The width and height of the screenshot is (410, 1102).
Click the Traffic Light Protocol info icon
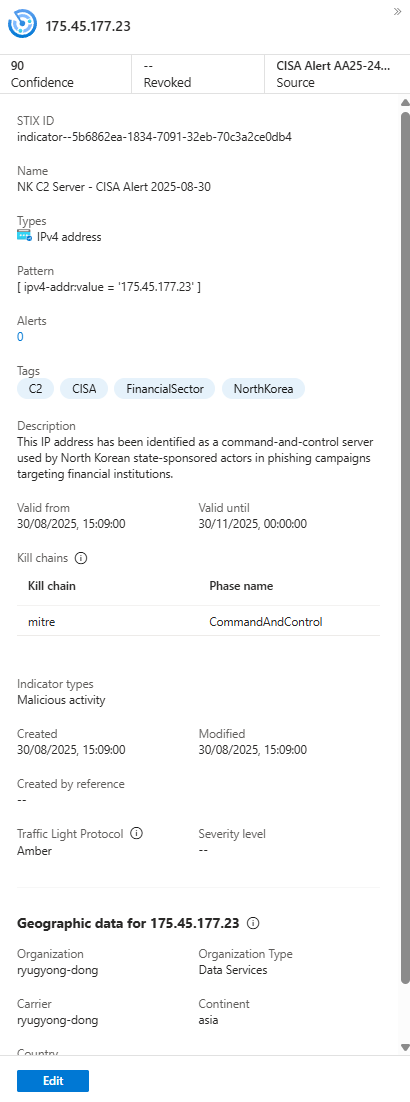point(137,834)
